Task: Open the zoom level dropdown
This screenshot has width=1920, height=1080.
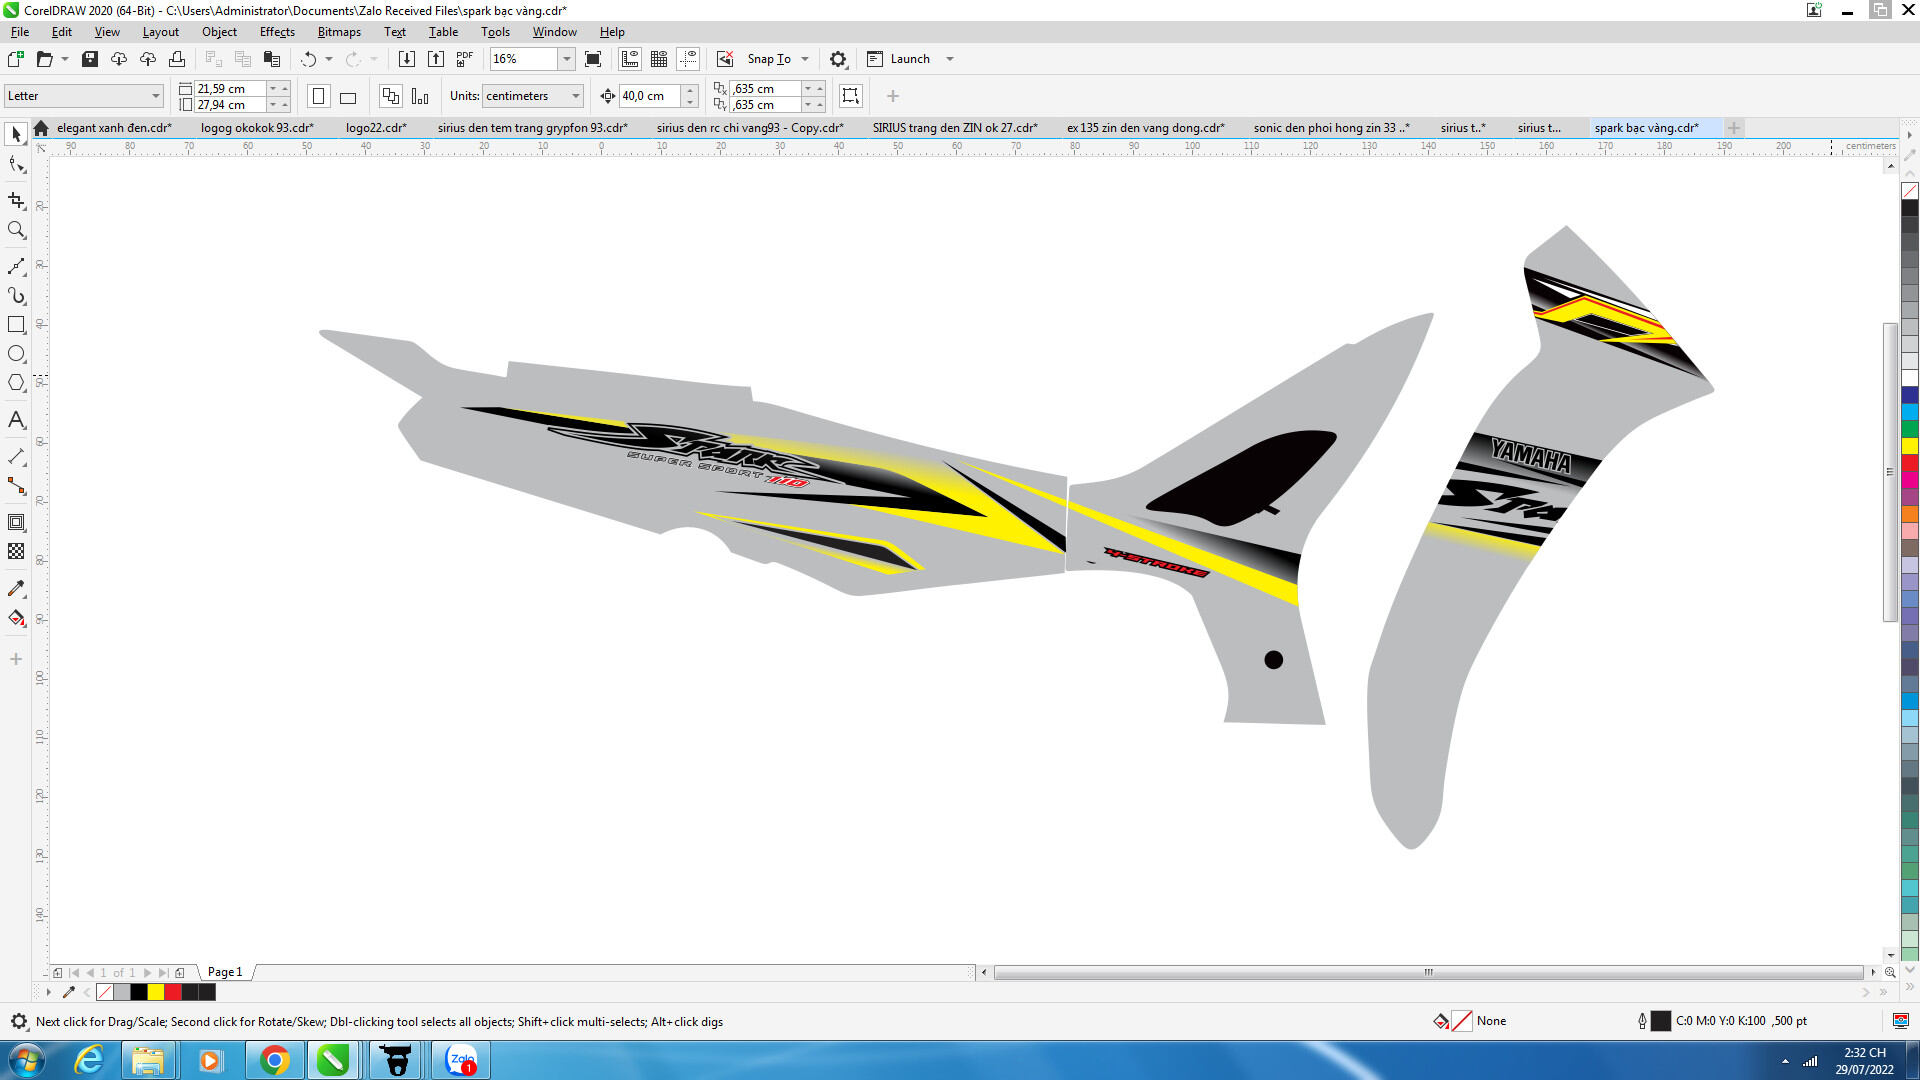Action: [567, 59]
